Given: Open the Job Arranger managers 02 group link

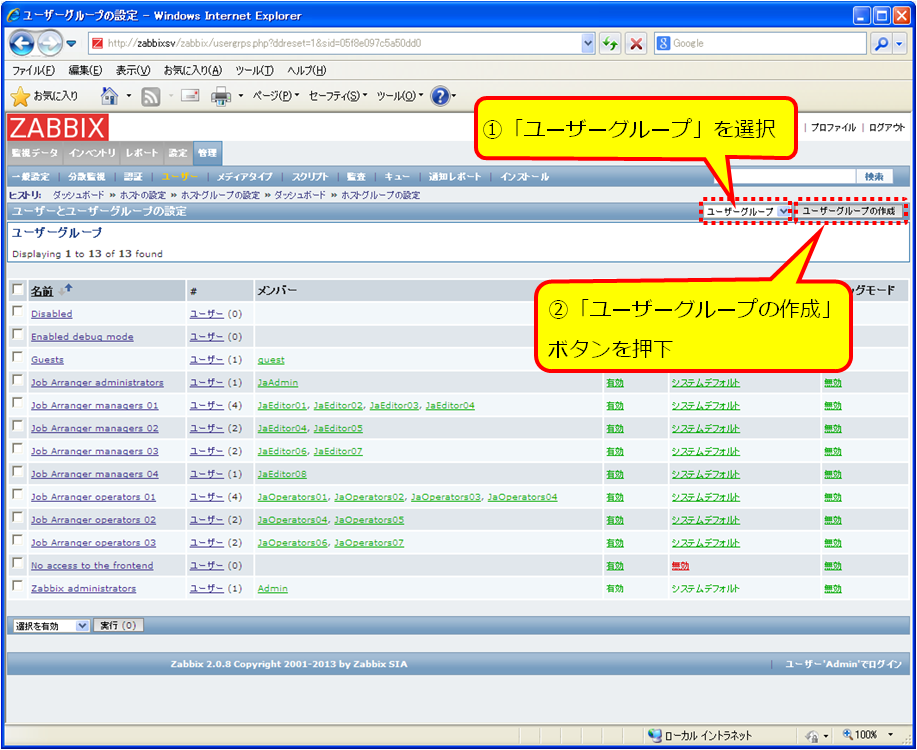Looking at the screenshot, I should click(95, 428).
